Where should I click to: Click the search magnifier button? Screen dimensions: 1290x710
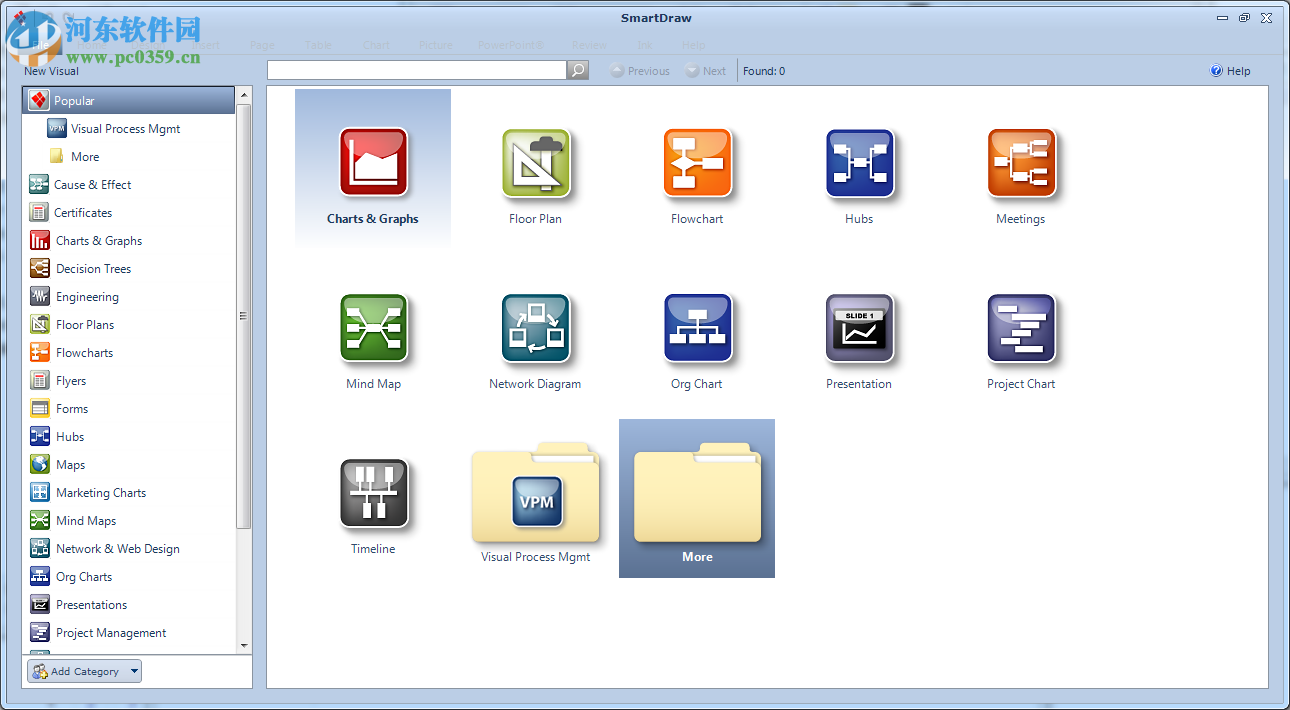[578, 71]
